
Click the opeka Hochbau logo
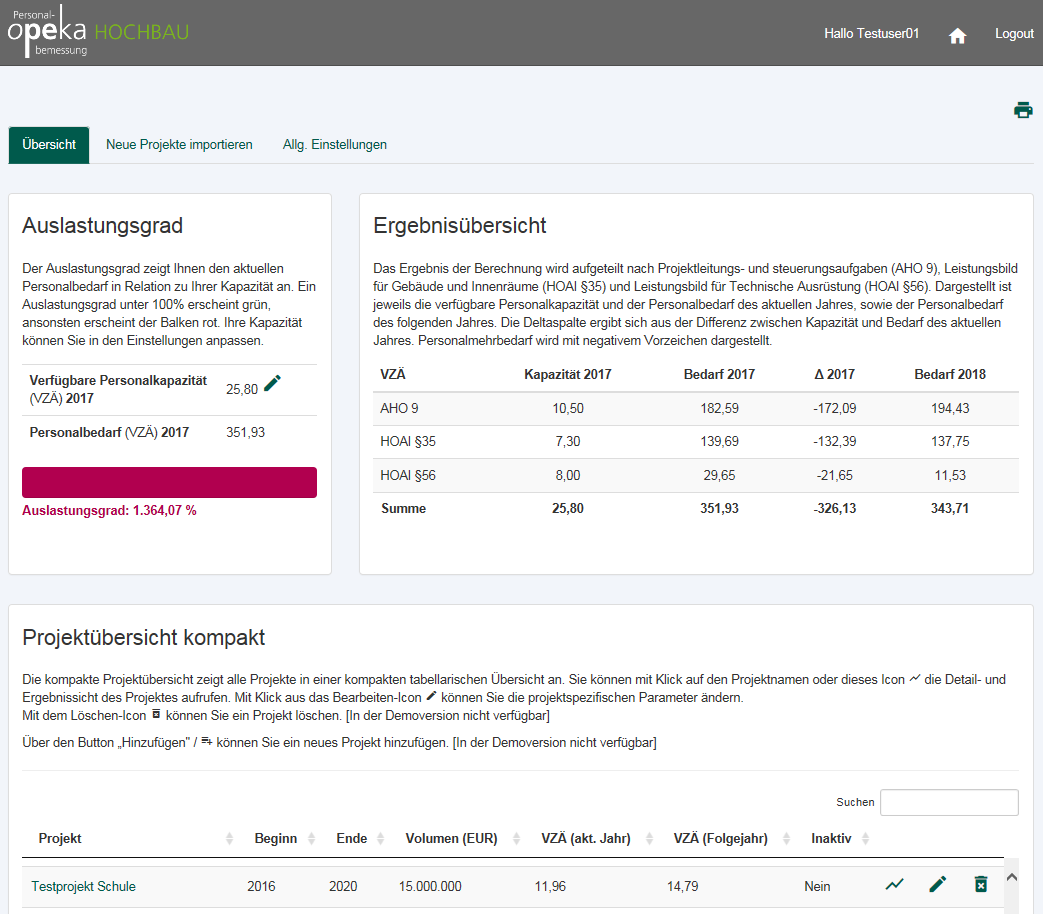click(97, 33)
